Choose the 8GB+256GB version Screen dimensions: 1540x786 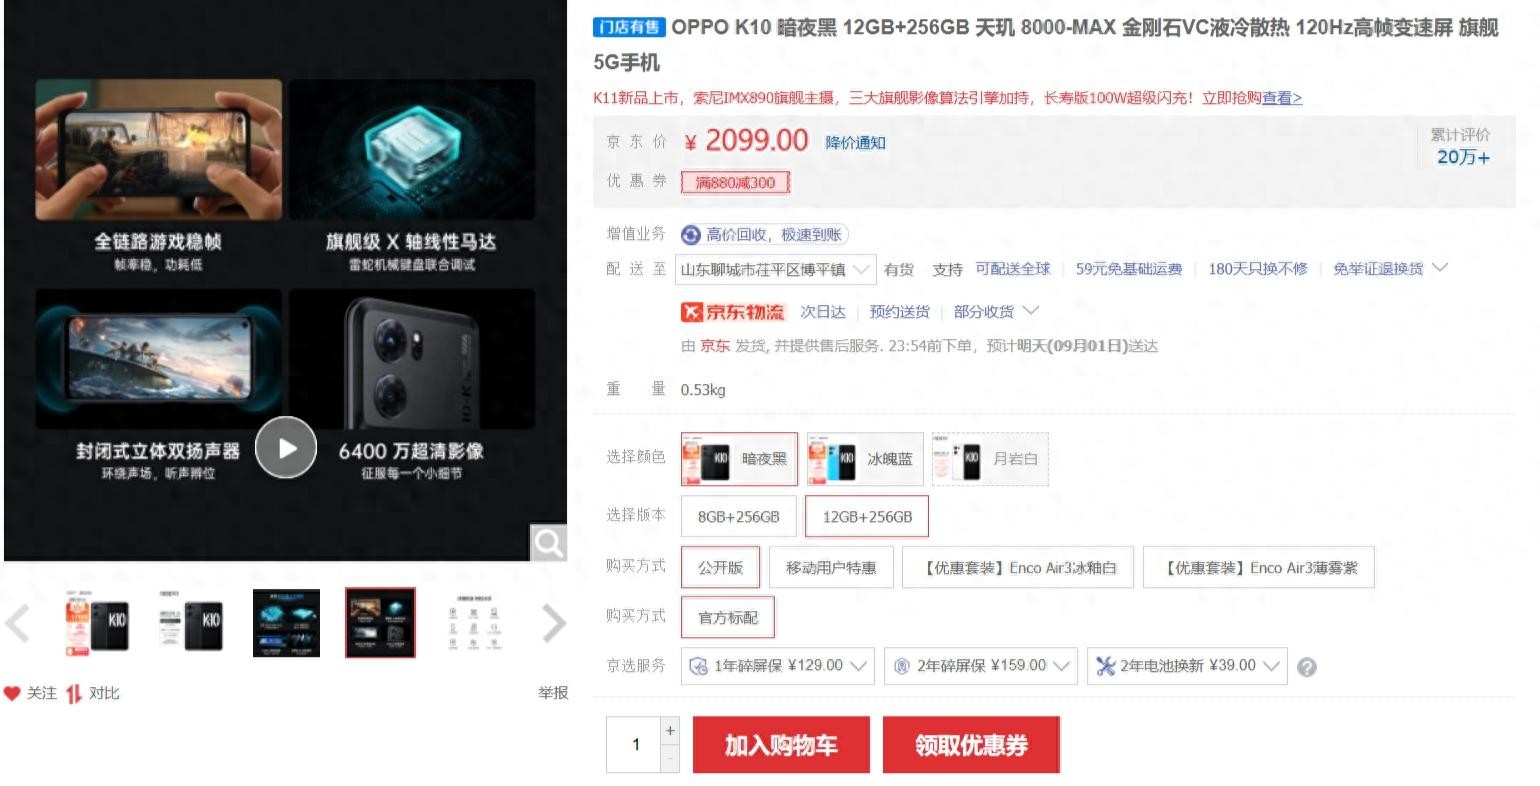pyautogui.click(x=738, y=517)
